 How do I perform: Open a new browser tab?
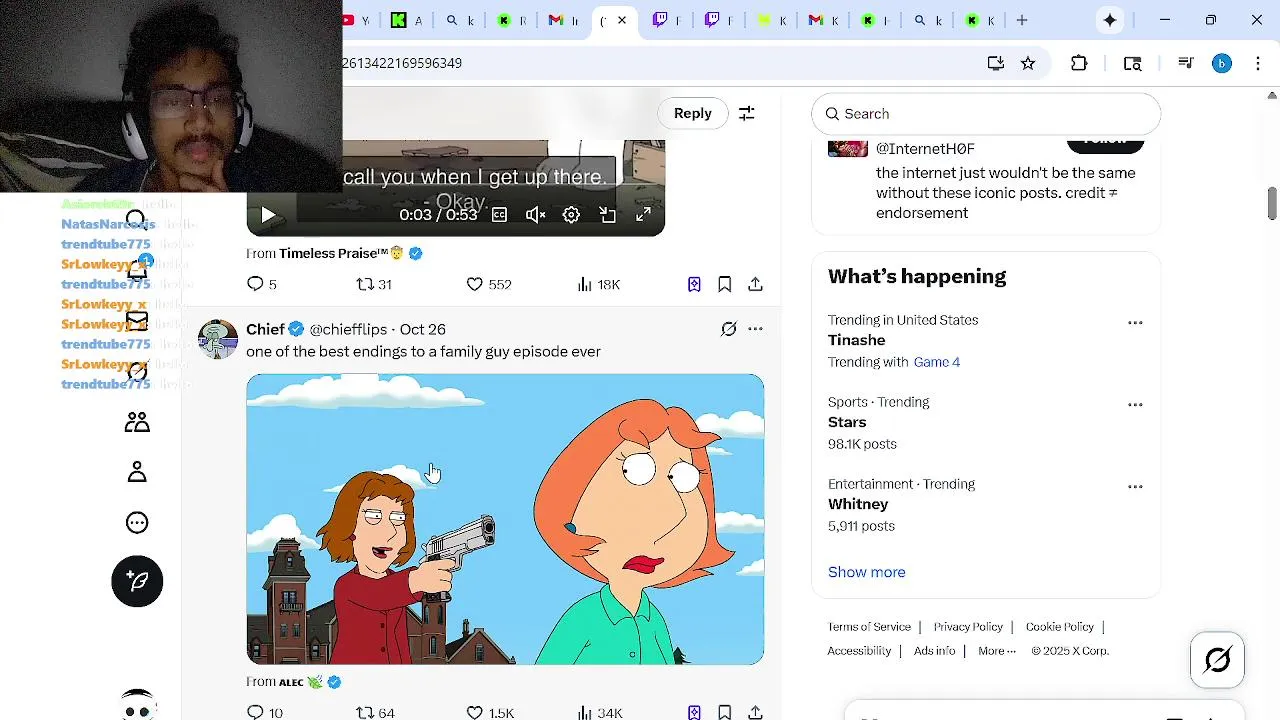(x=1022, y=20)
